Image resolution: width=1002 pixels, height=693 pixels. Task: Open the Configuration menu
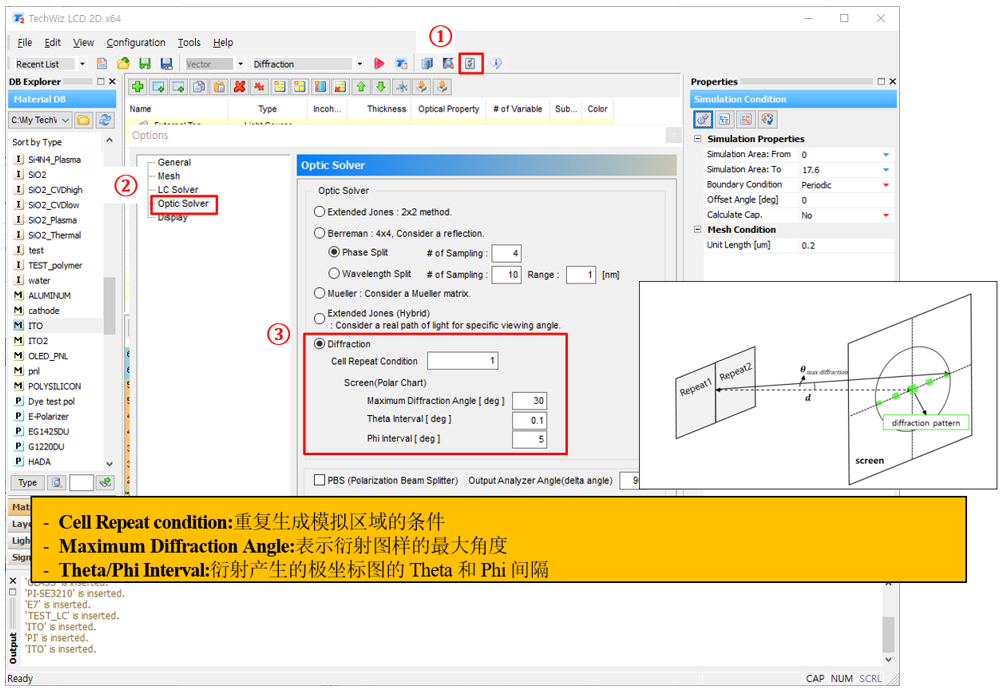136,43
